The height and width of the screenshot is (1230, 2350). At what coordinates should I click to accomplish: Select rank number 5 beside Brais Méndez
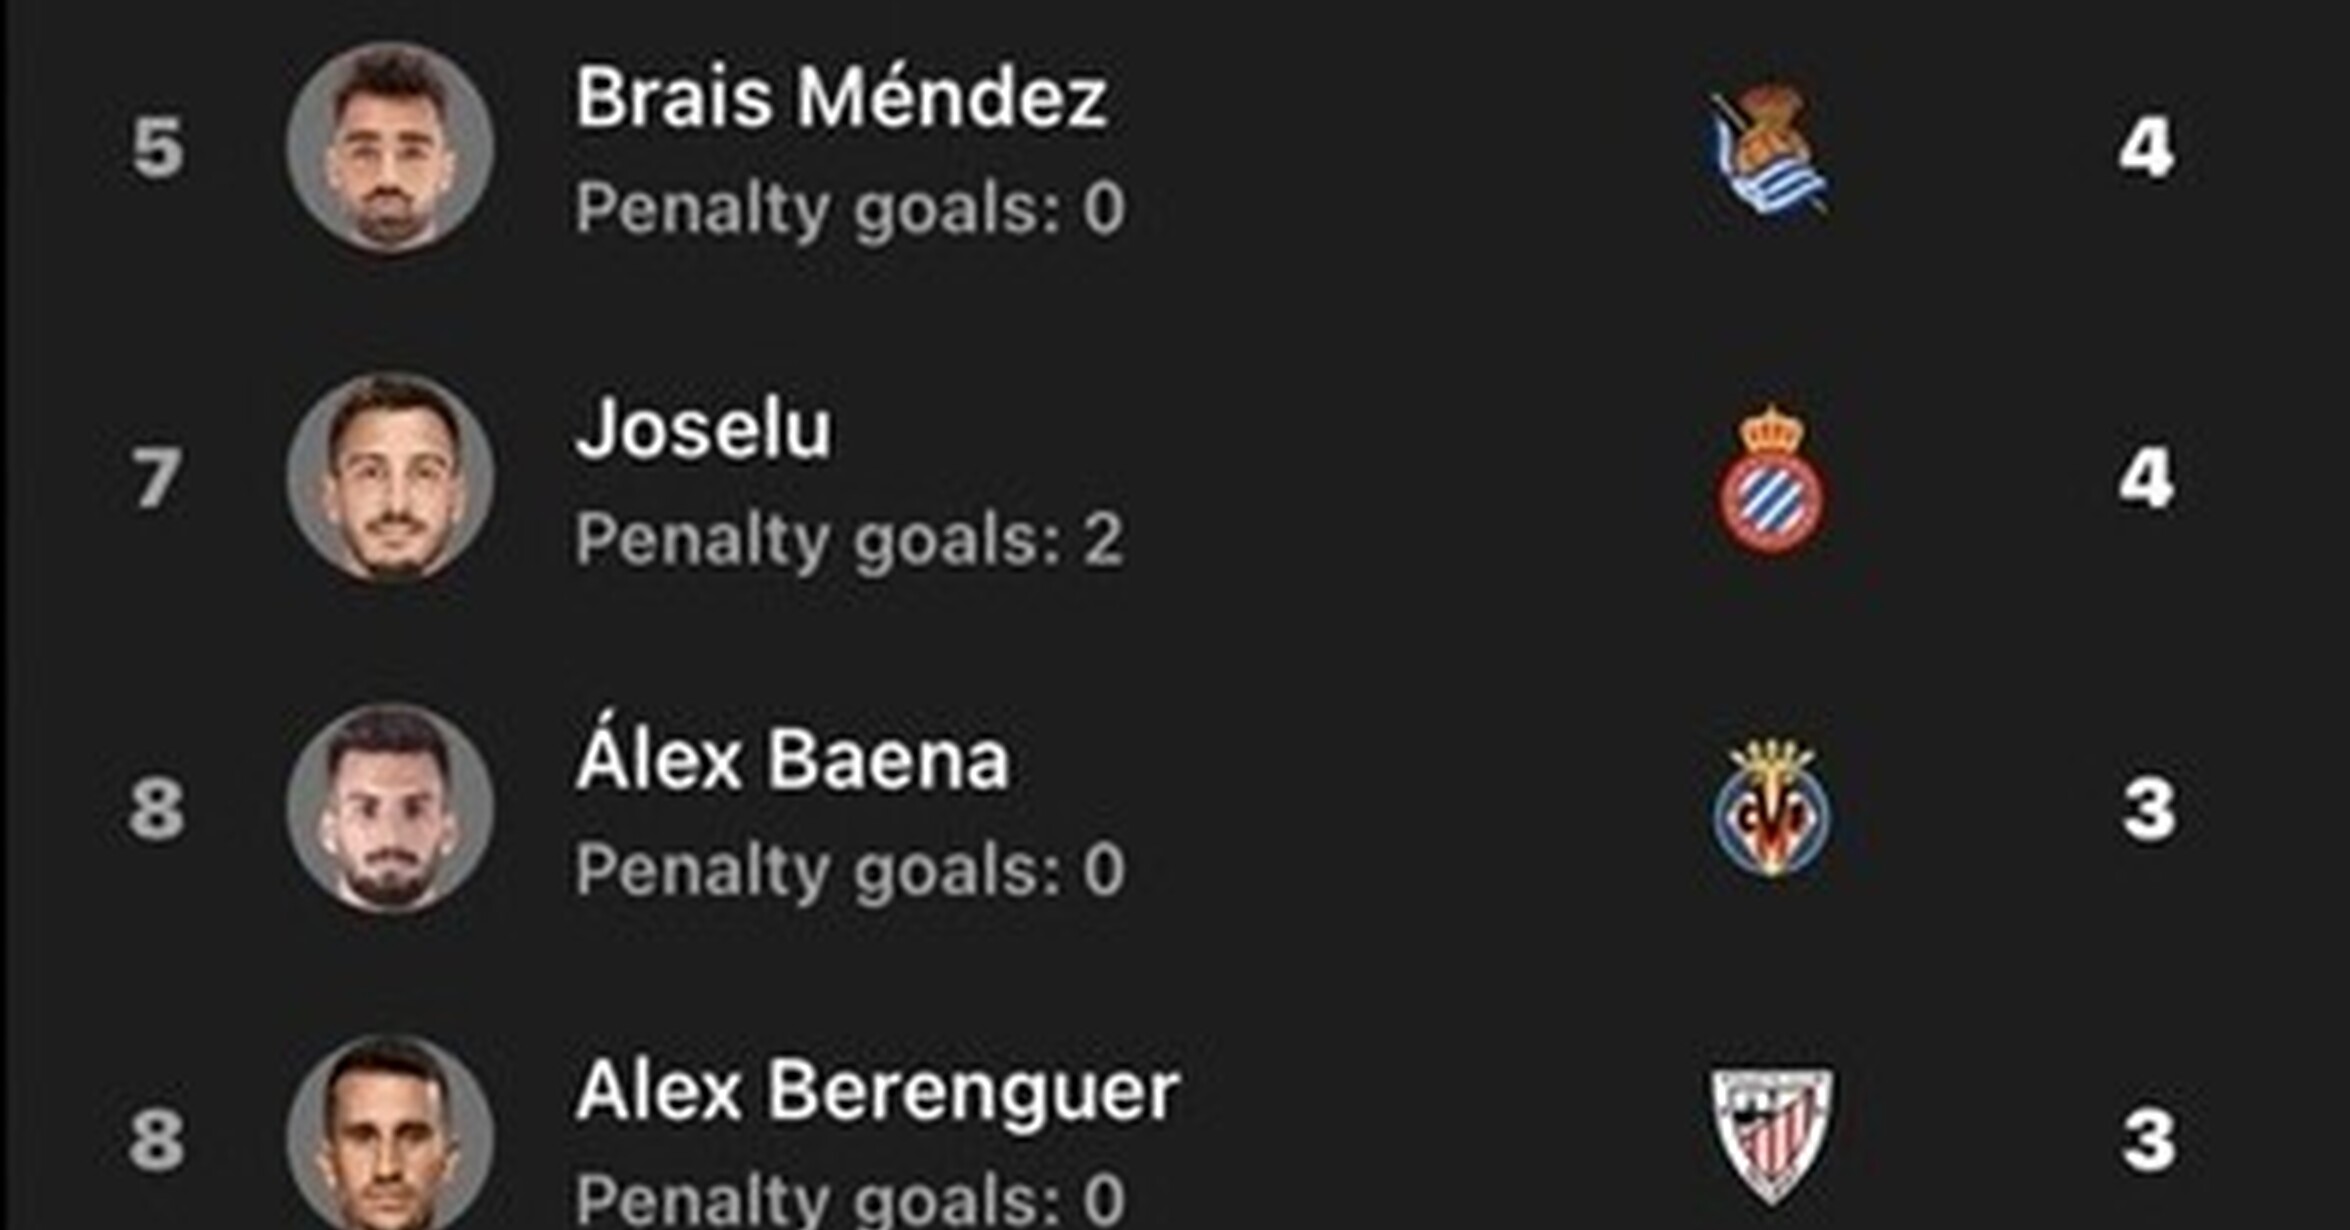tap(158, 148)
